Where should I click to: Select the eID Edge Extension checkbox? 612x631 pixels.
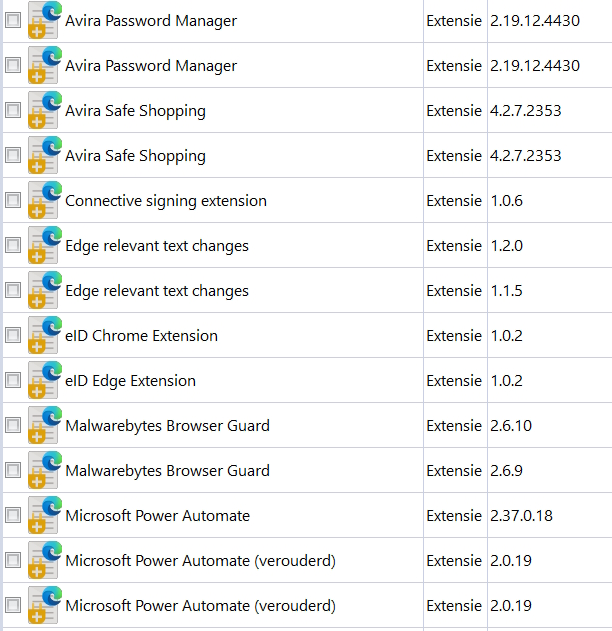pyautogui.click(x=13, y=381)
